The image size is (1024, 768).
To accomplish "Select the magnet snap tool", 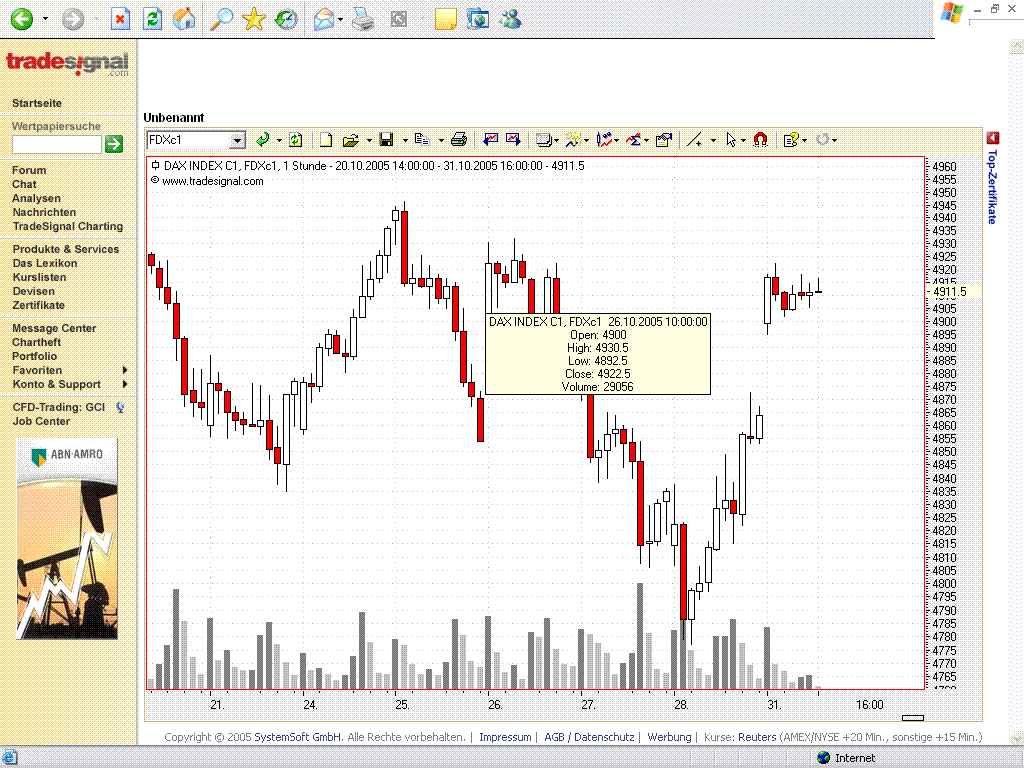I will (760, 140).
